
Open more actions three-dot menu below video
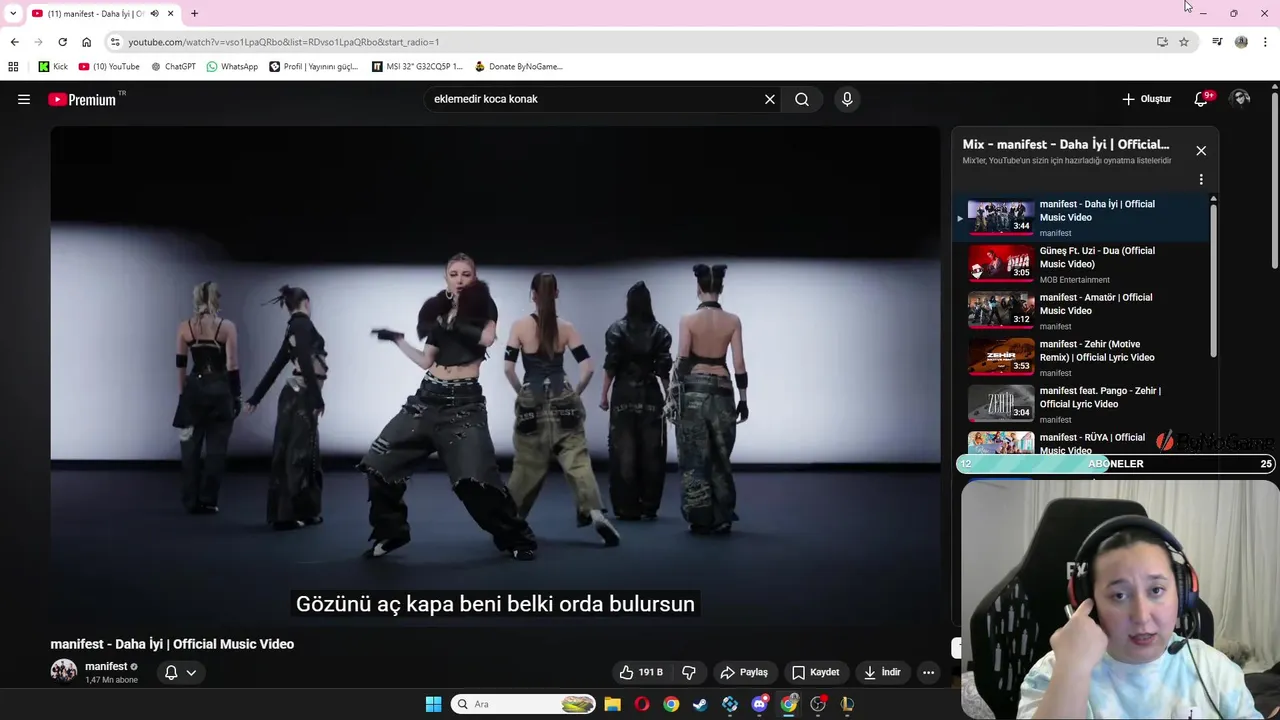pos(928,672)
